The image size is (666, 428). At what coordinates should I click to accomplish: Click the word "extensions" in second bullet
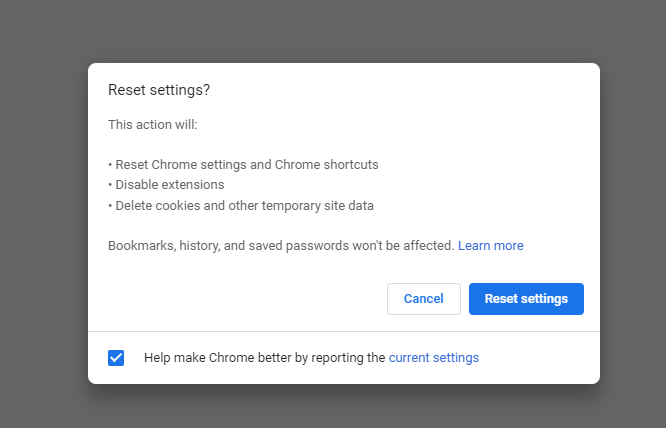(x=193, y=185)
